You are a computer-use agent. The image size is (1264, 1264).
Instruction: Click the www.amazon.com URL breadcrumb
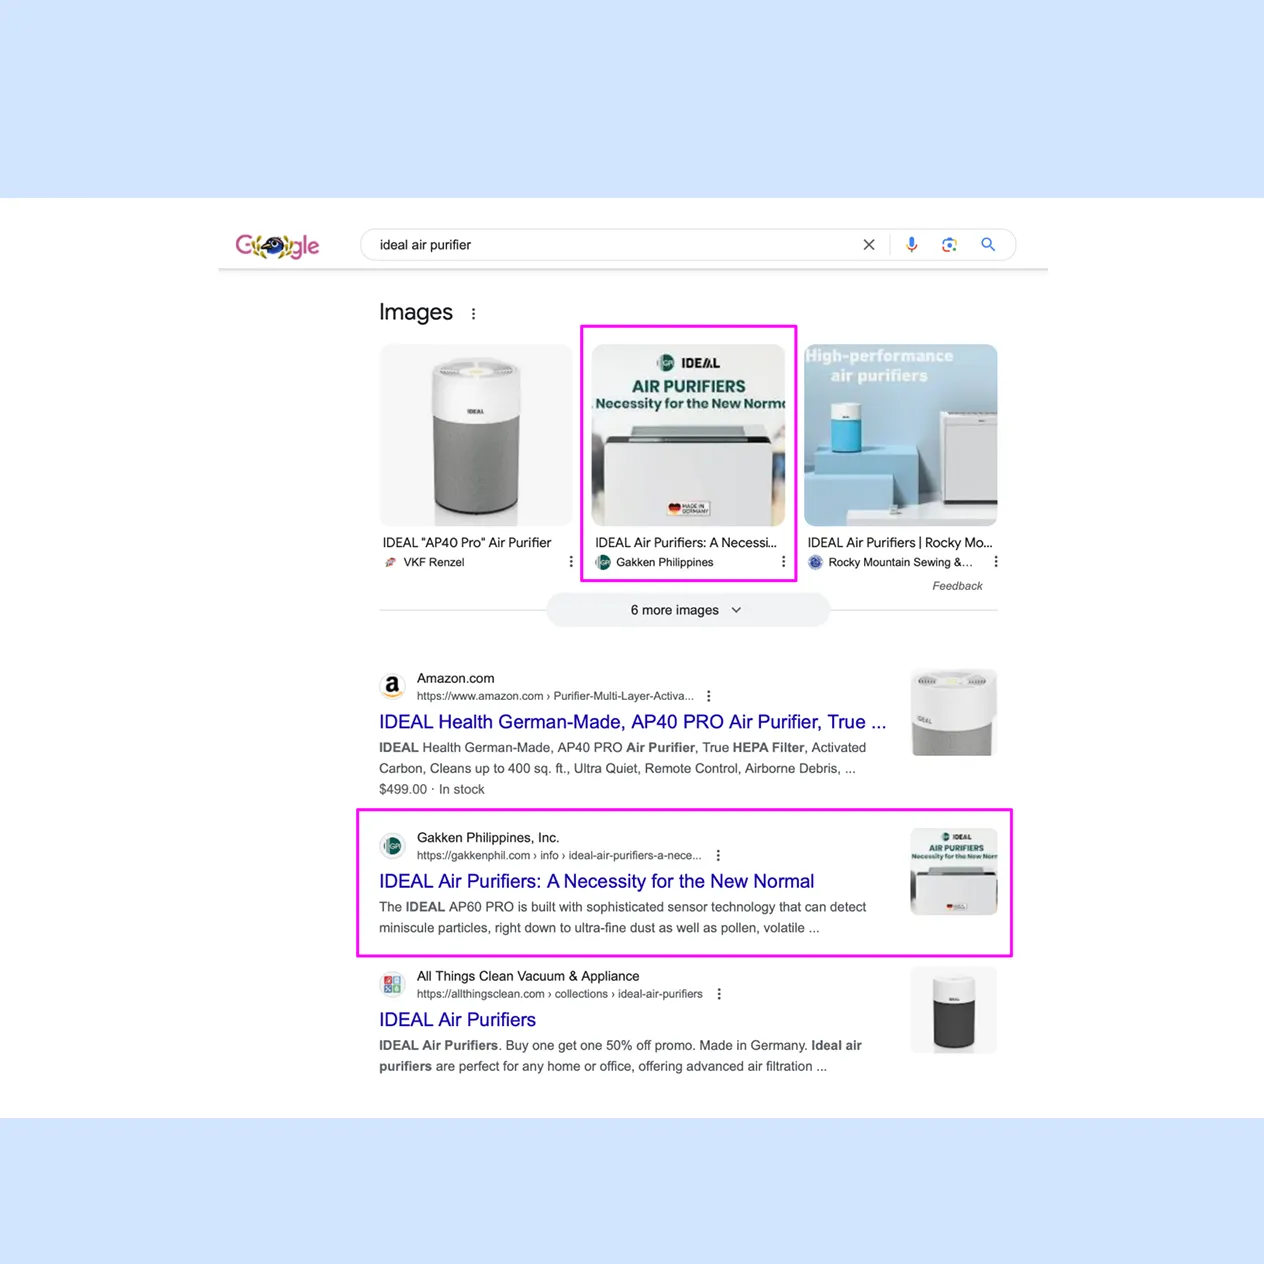point(555,696)
